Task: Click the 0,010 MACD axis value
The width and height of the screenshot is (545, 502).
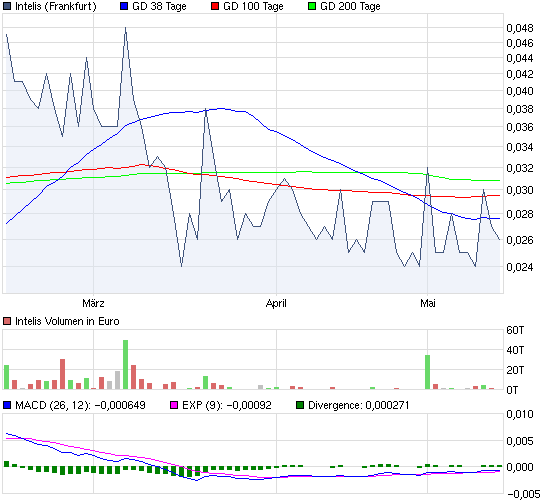Action: pyautogui.click(x=520, y=414)
